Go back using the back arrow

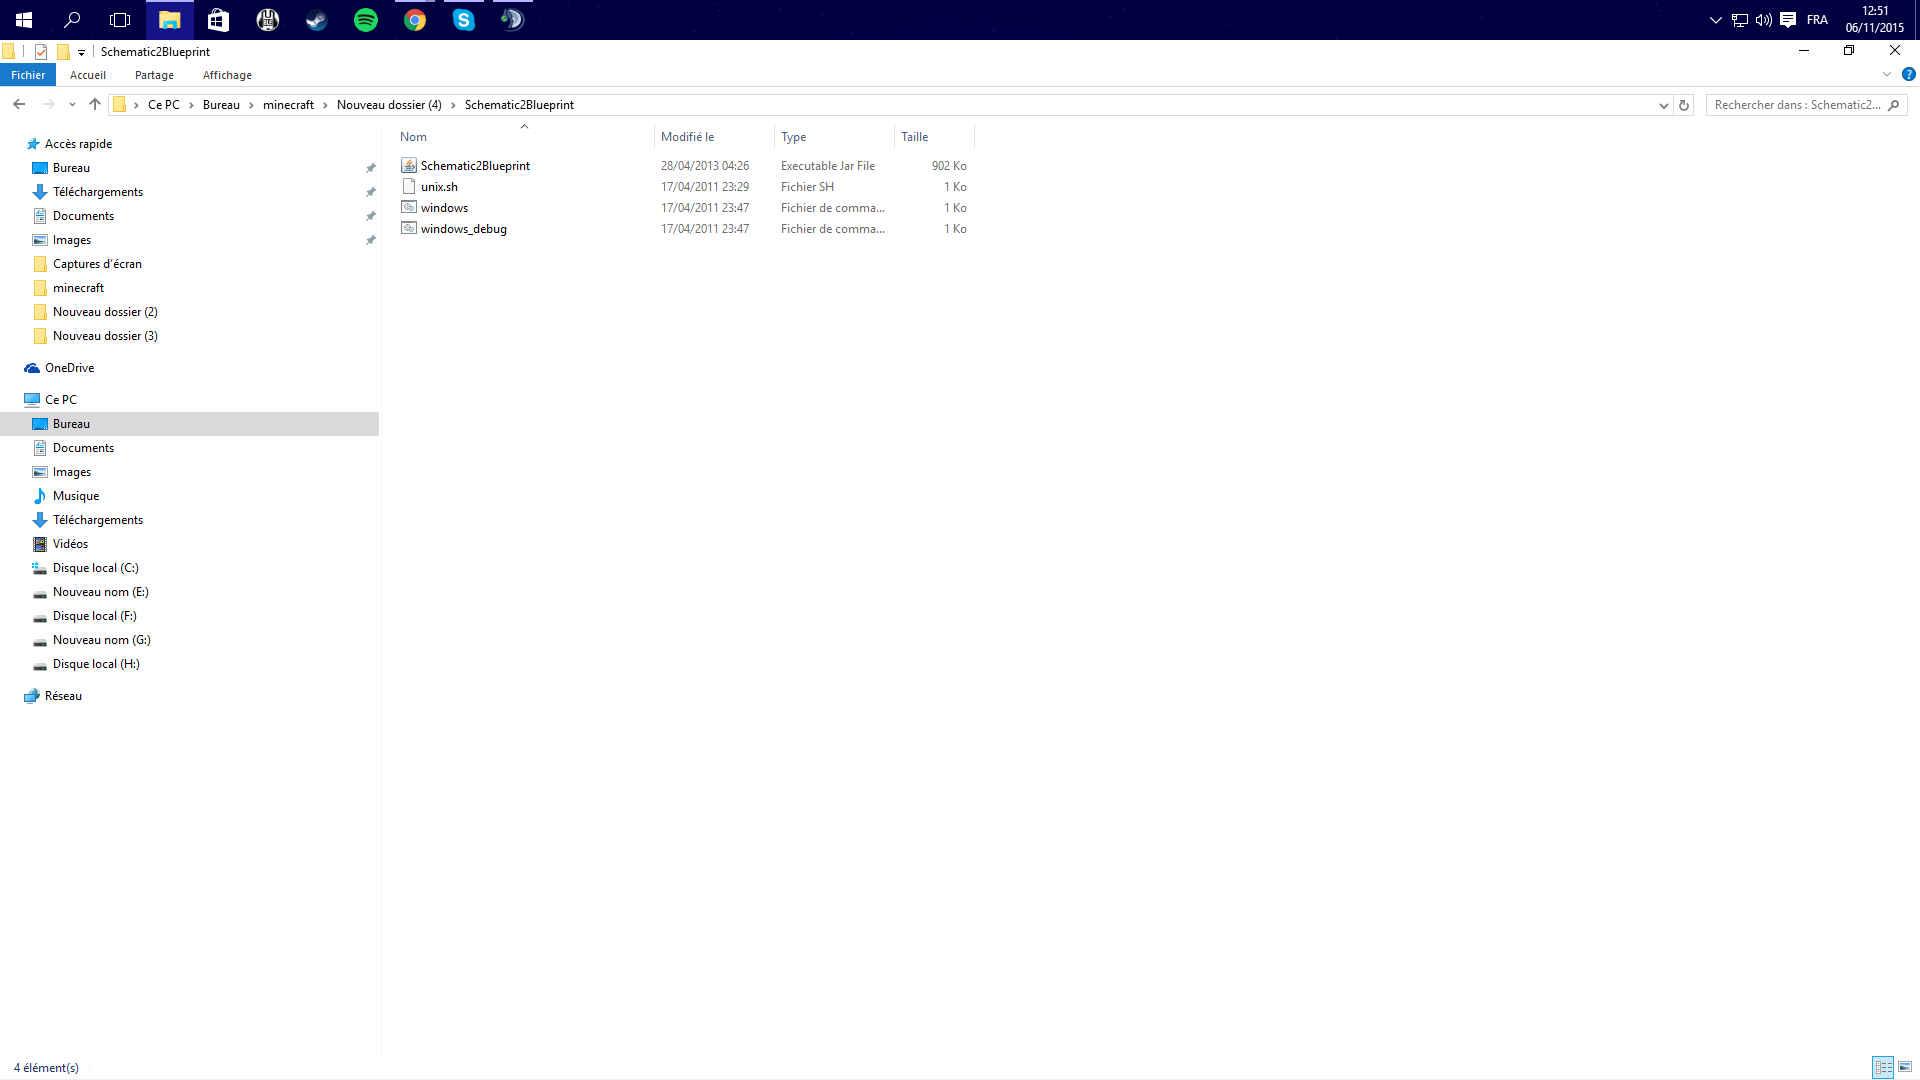point(19,105)
